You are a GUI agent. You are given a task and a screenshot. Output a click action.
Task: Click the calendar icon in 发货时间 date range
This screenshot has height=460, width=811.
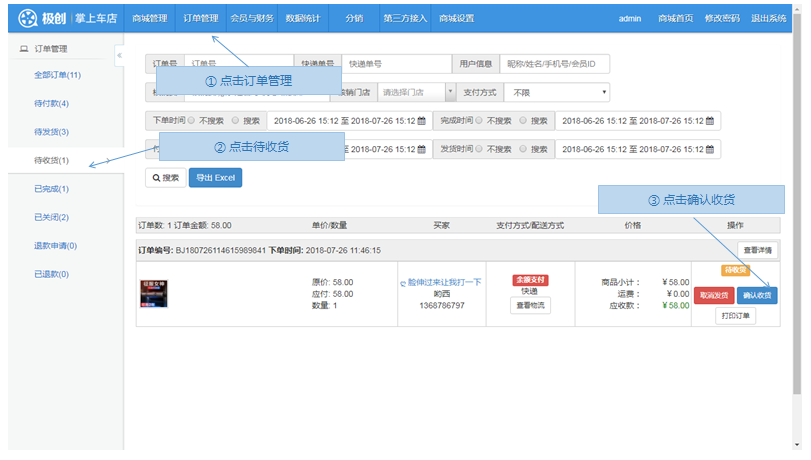(x=710, y=149)
